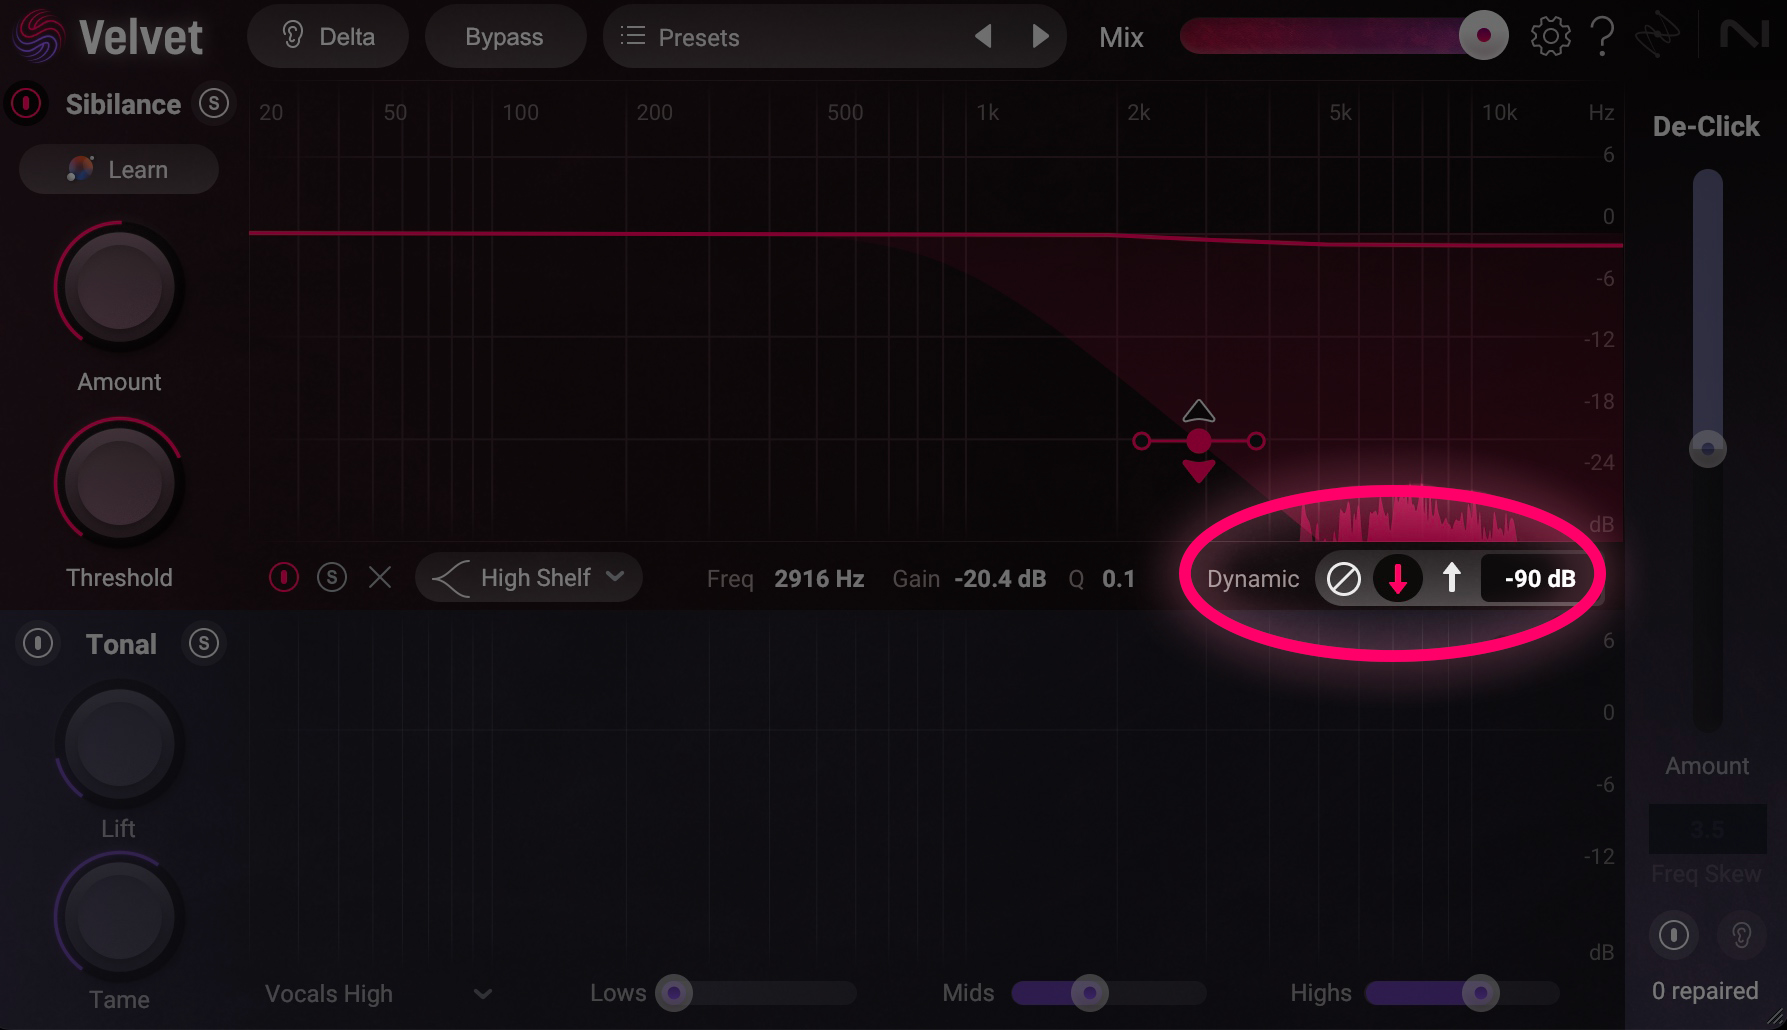The width and height of the screenshot is (1787, 1030).
Task: Click the right Q handle of EQ node
Action: click(x=1257, y=441)
